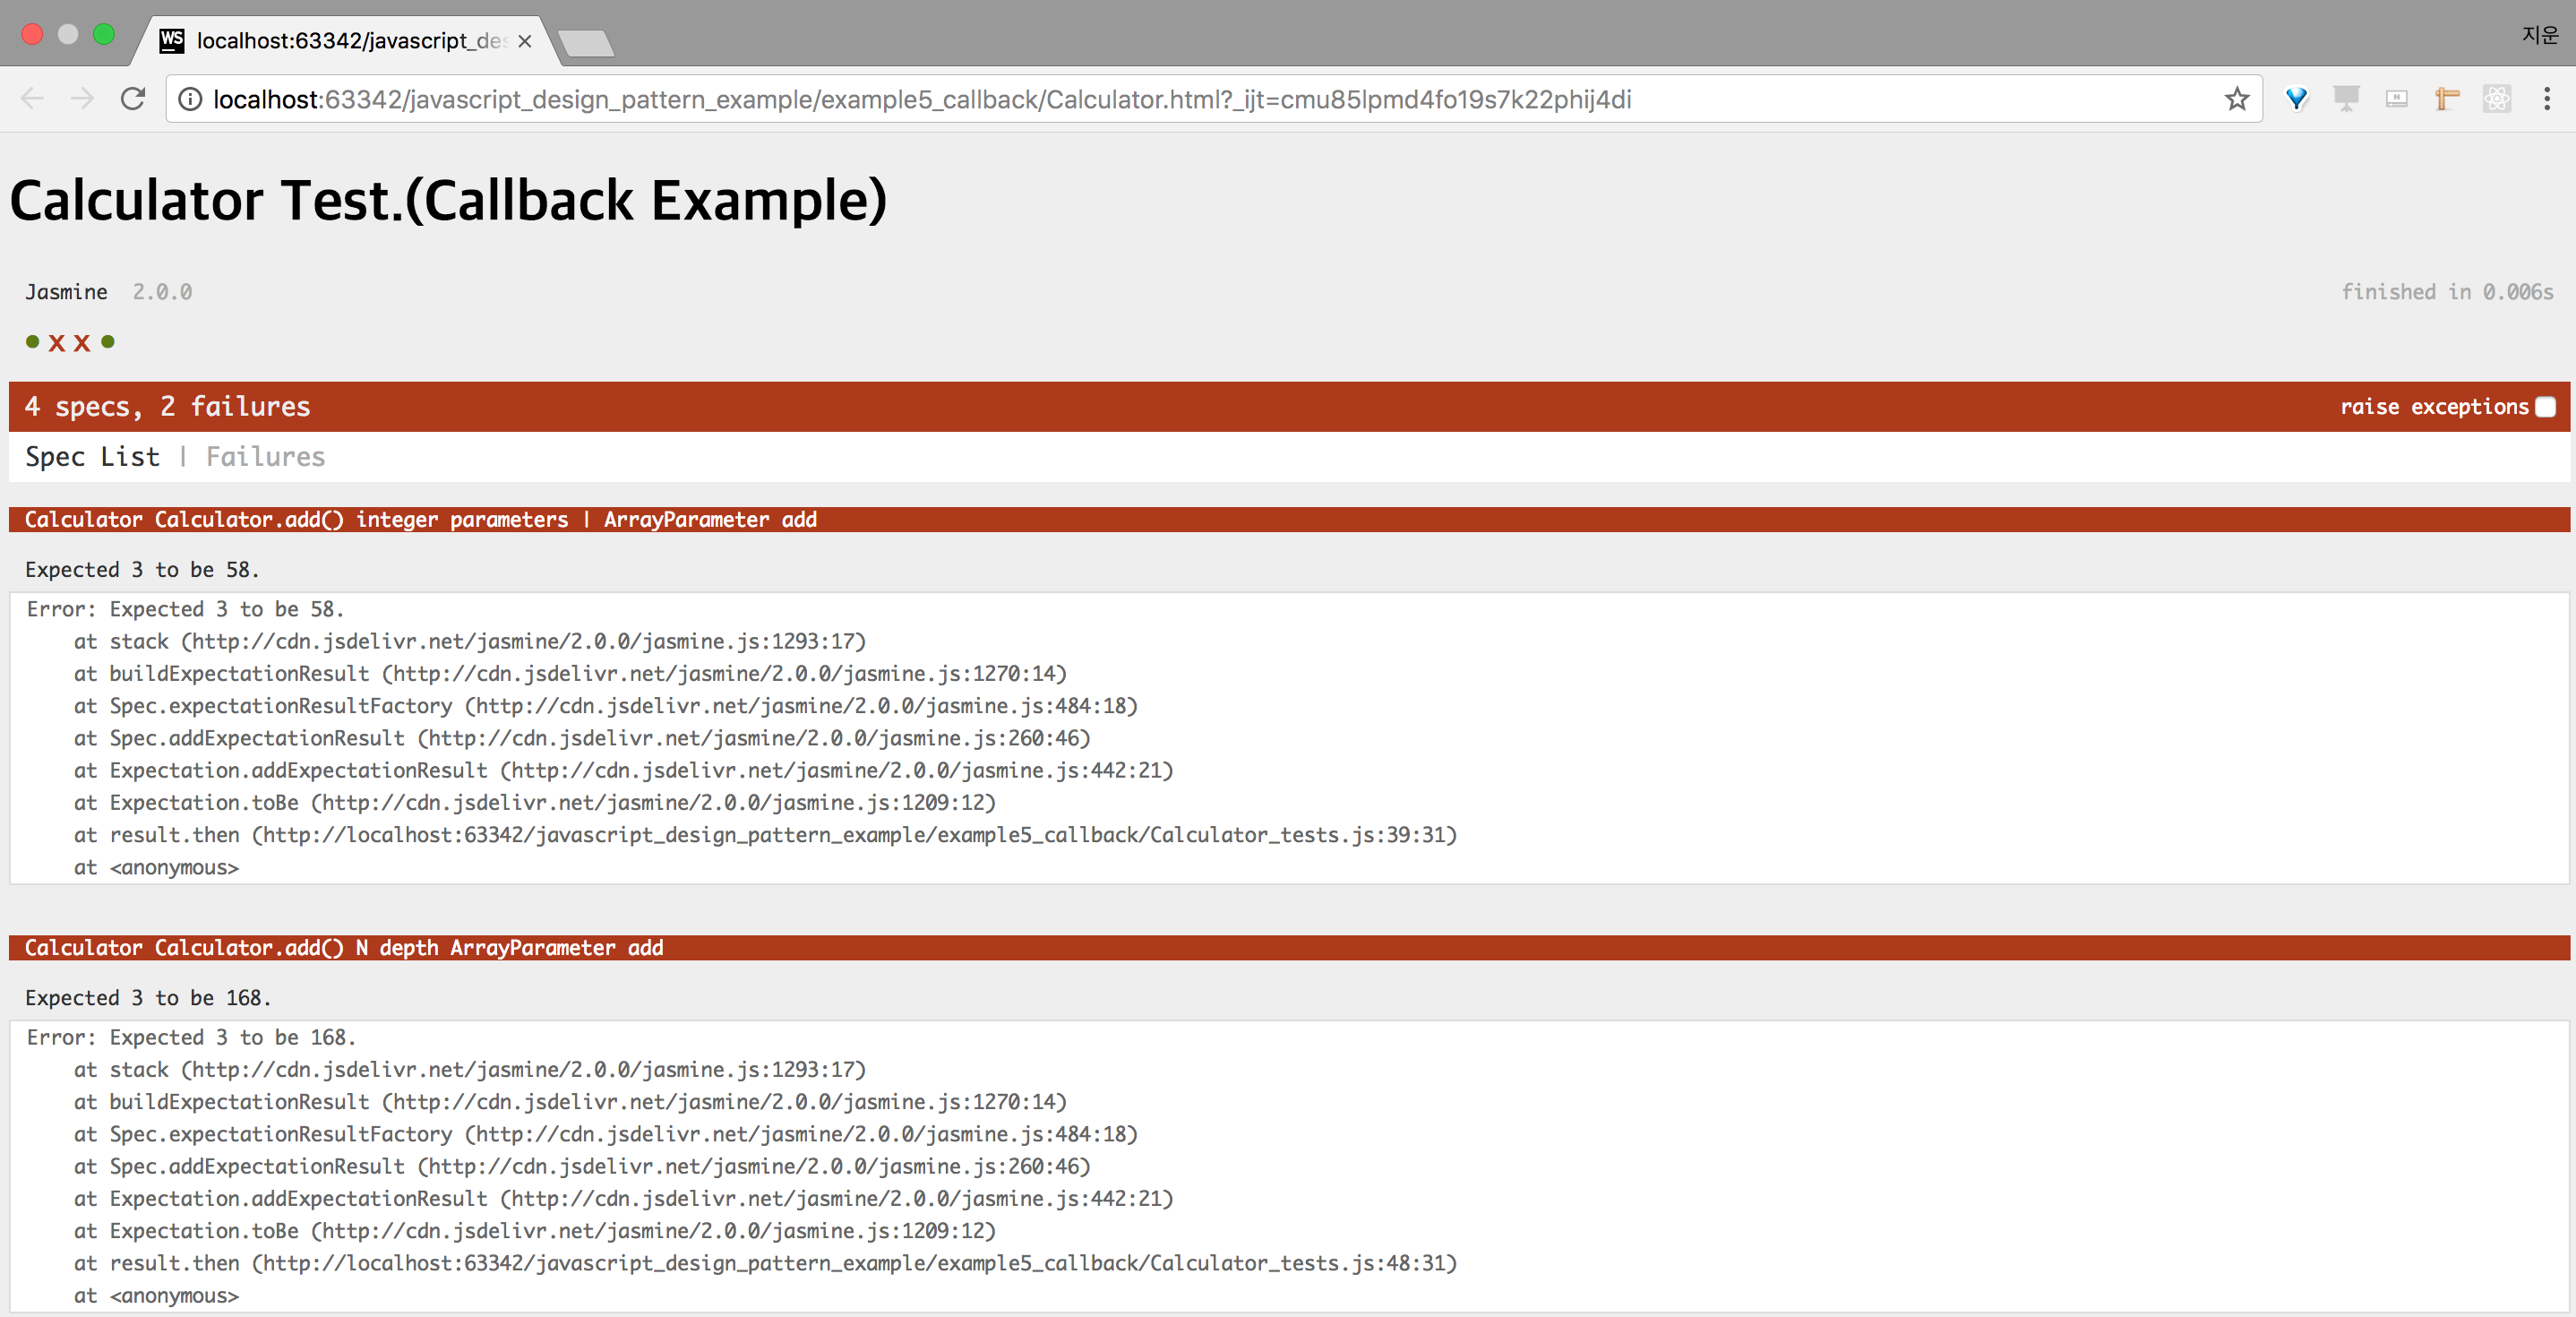The height and width of the screenshot is (1317, 2576).
Task: Switch to the Spec List view
Action: pos(92,457)
